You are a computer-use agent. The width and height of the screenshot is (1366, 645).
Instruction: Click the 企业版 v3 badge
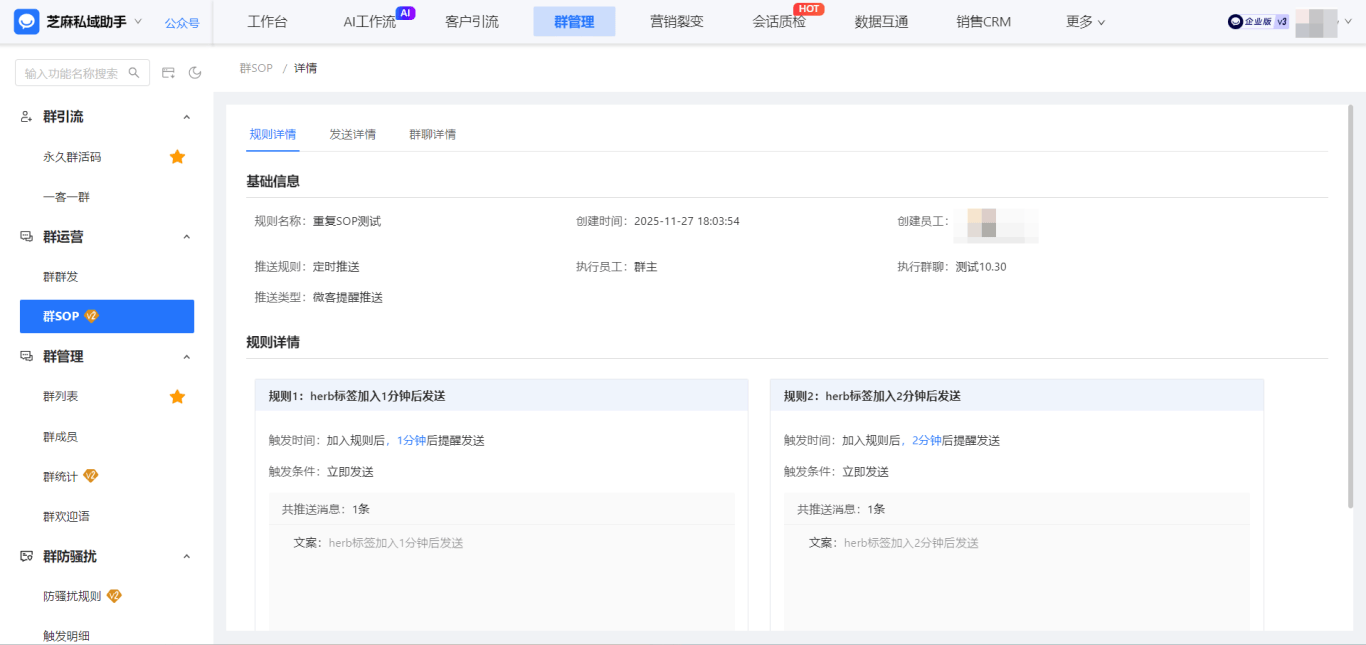pyautogui.click(x=1258, y=22)
